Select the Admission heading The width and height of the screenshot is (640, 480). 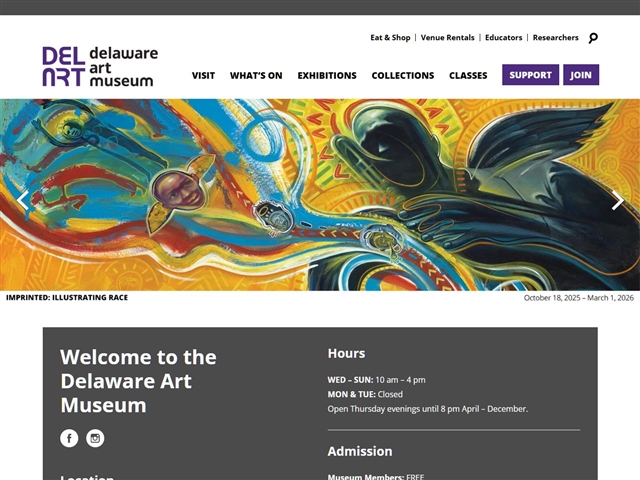[360, 451]
